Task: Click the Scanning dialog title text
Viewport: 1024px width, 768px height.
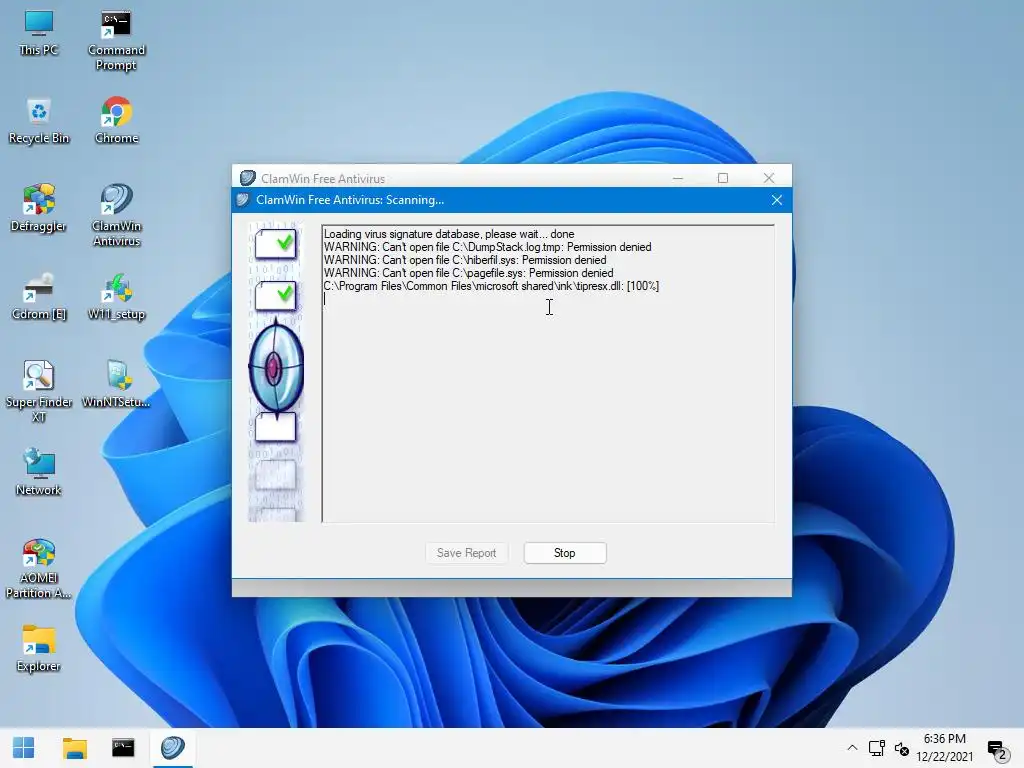Action: [350, 200]
